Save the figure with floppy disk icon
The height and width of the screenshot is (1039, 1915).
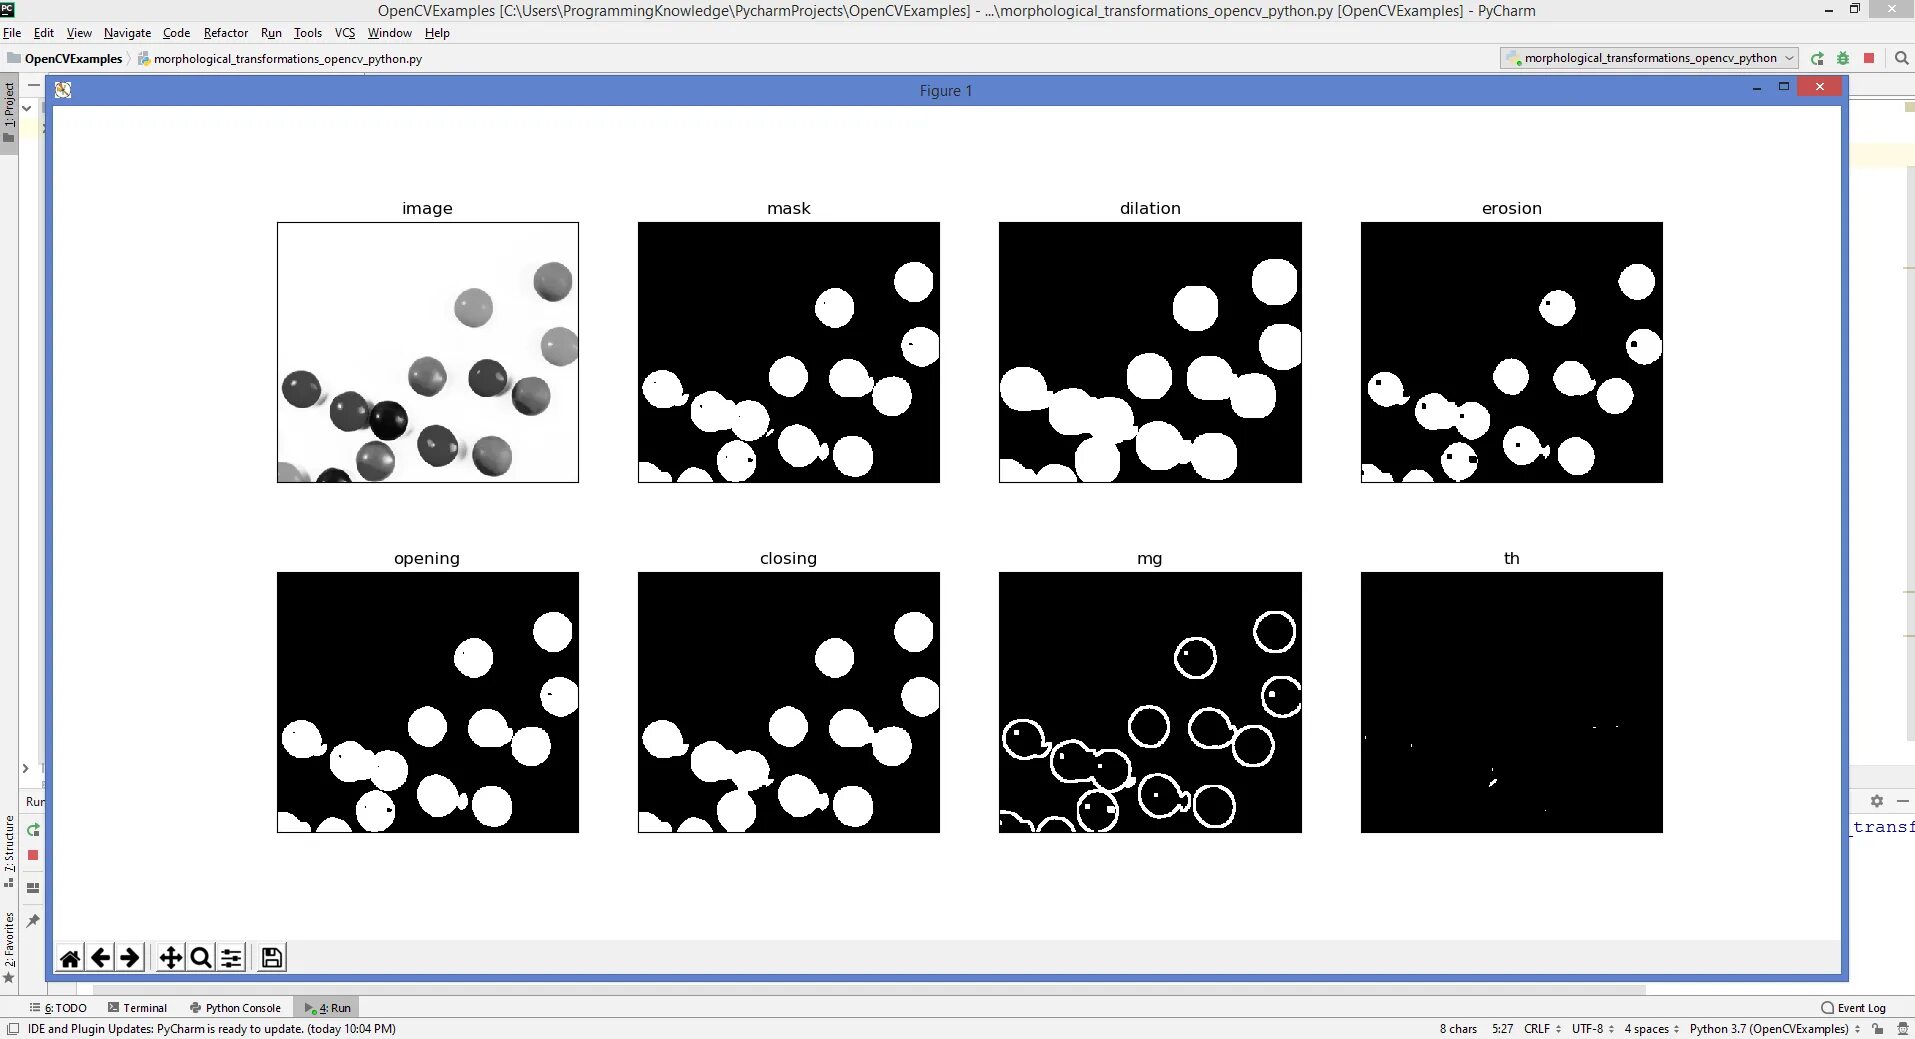point(271,958)
